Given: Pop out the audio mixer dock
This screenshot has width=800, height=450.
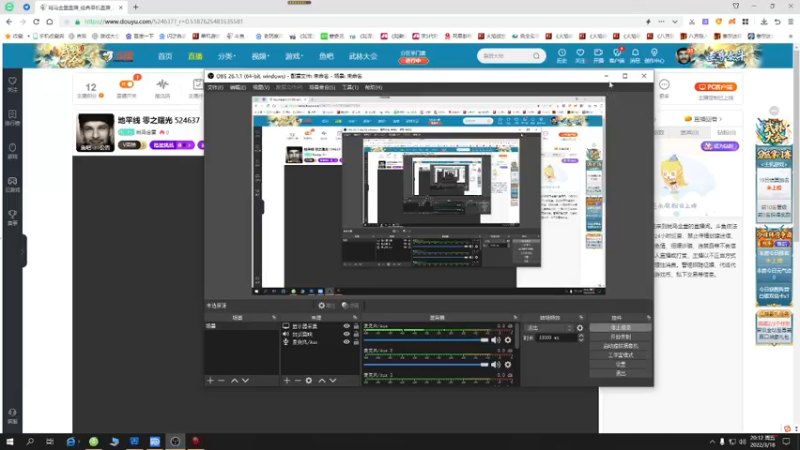Looking at the screenshot, I should point(515,318).
